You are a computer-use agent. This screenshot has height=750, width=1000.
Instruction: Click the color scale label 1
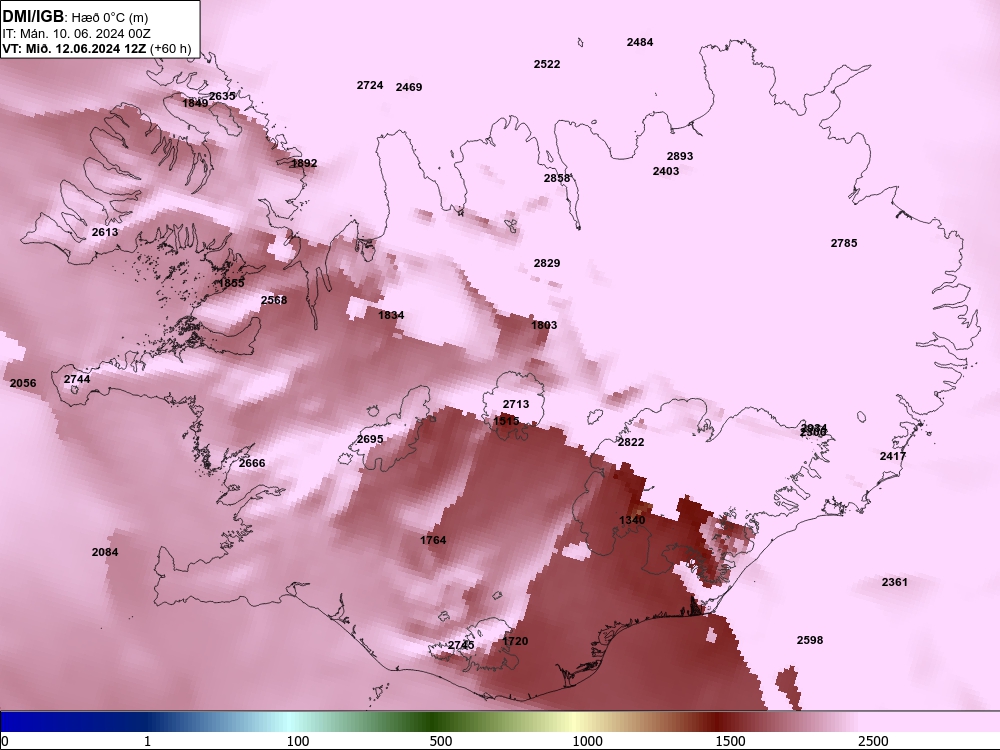point(147,742)
